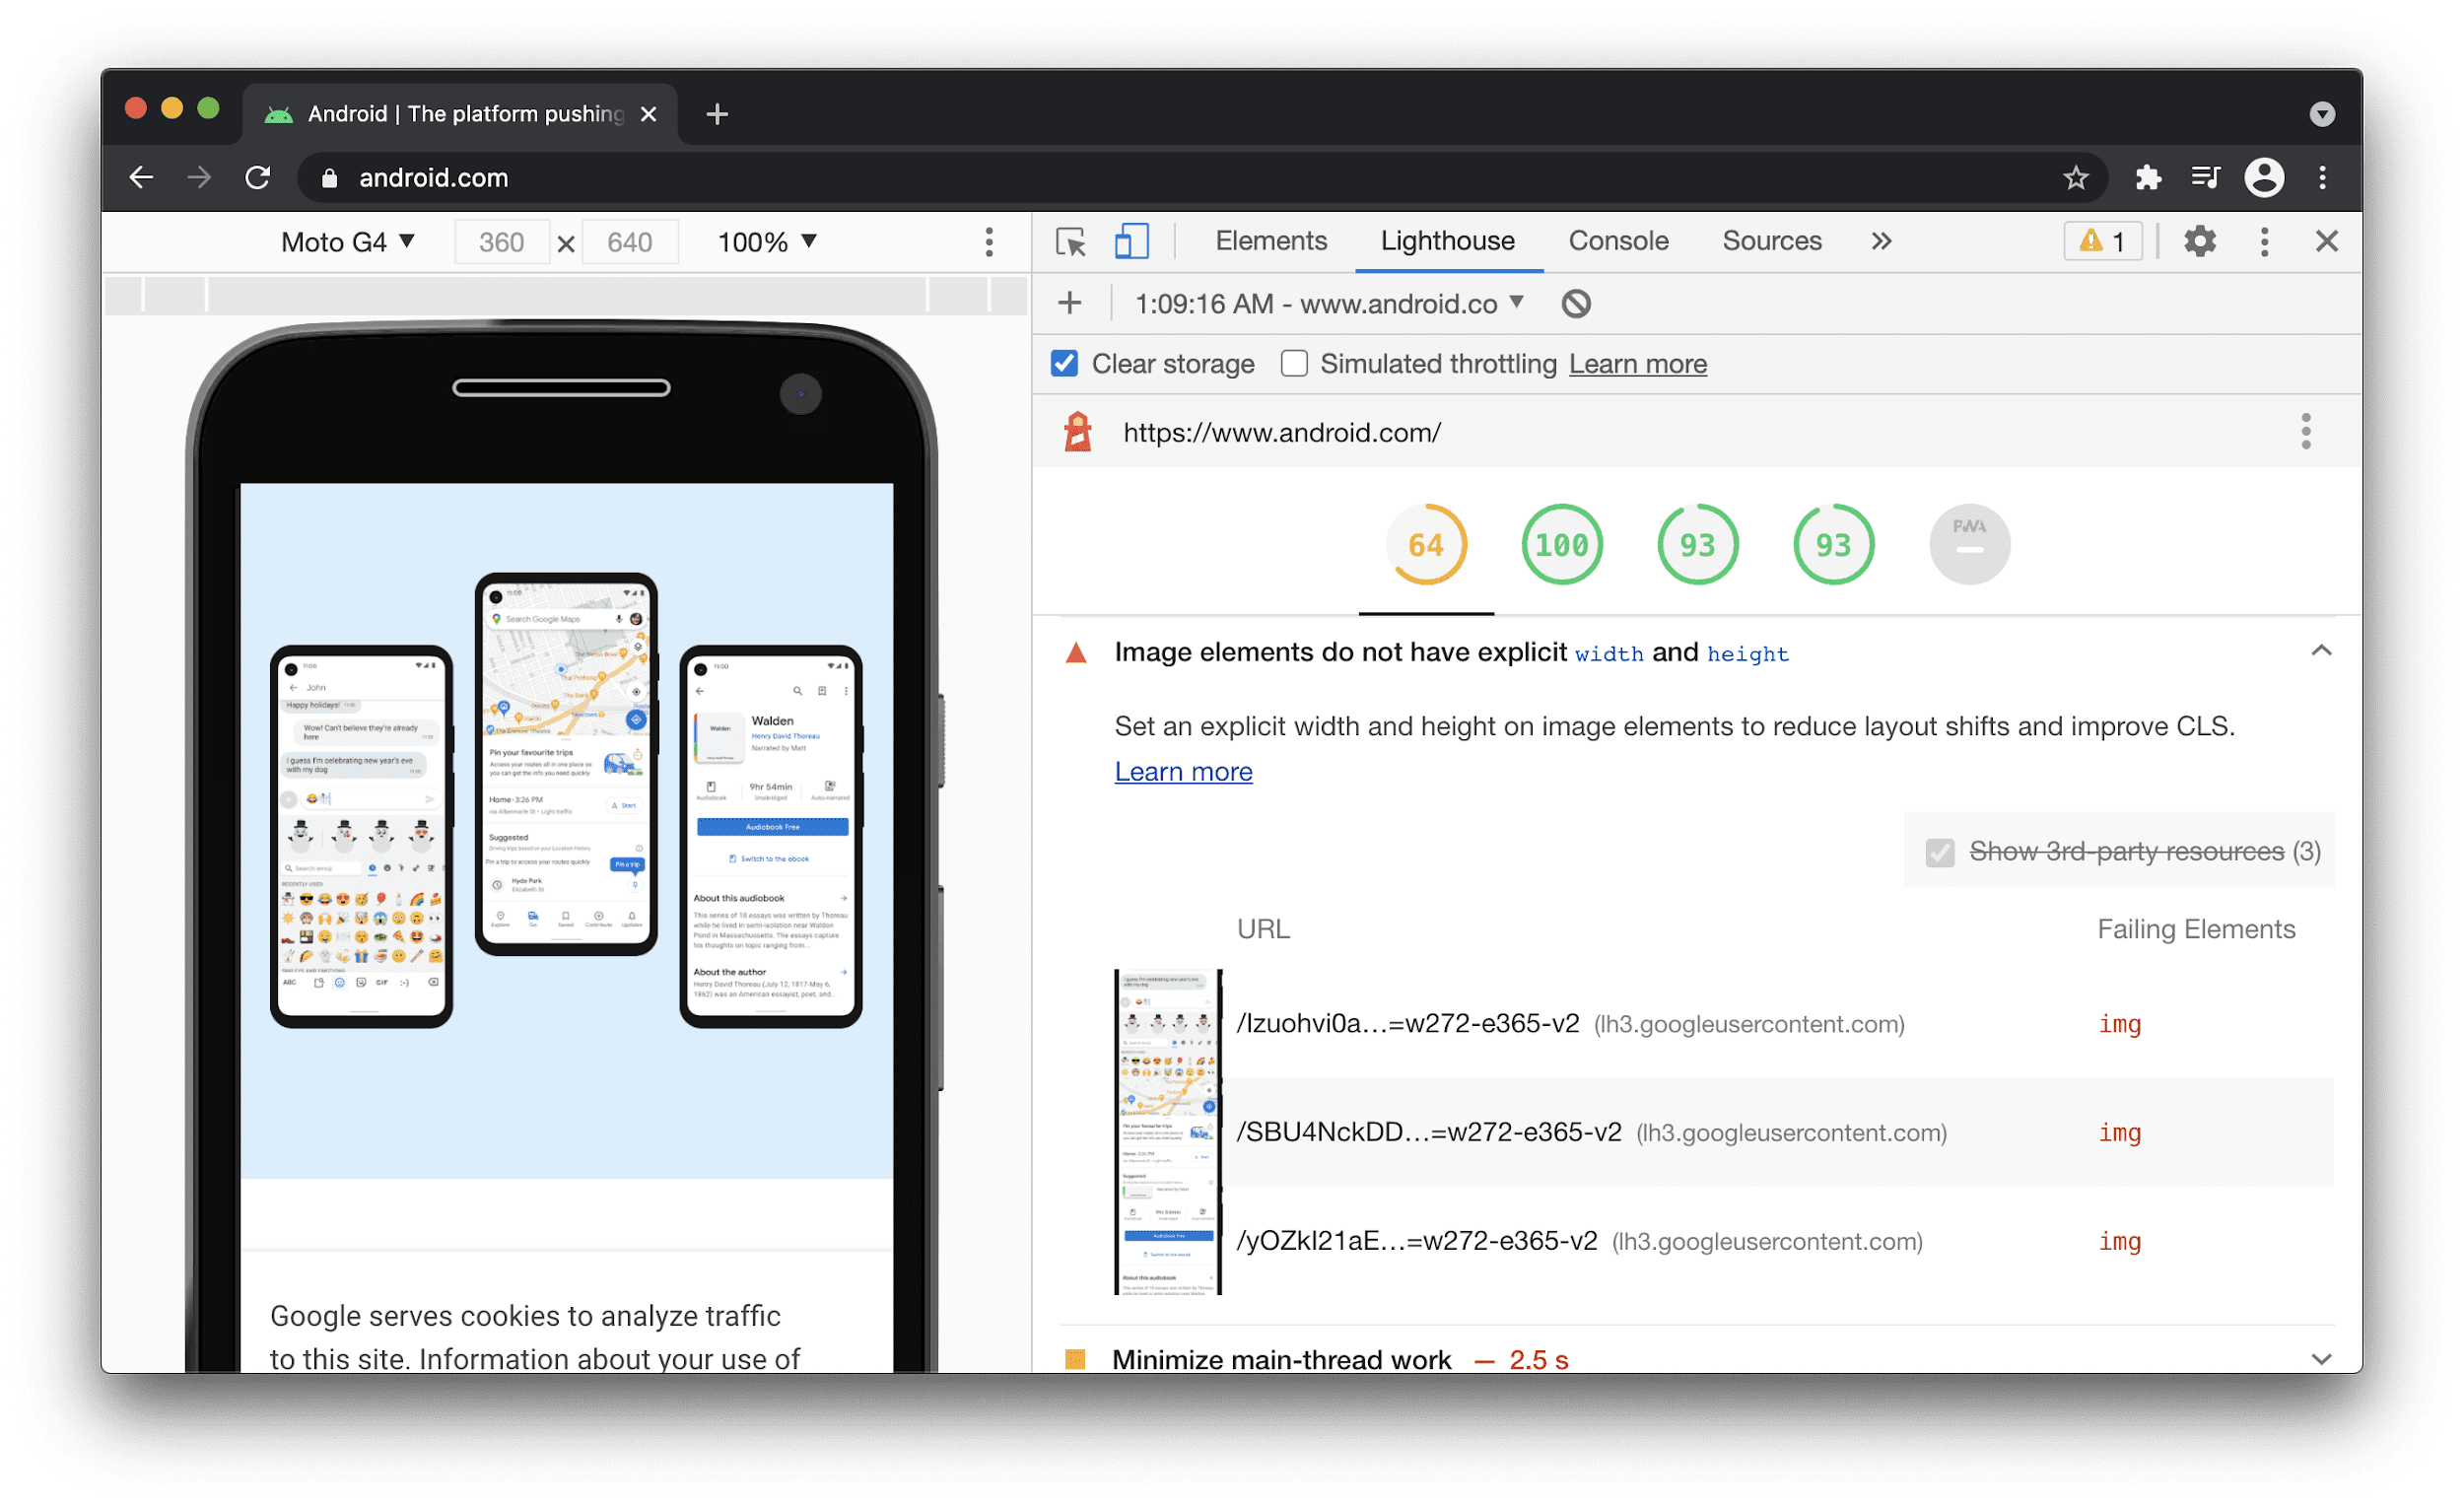
Task: Click the warning badge icon showing 1
Action: (x=2107, y=241)
